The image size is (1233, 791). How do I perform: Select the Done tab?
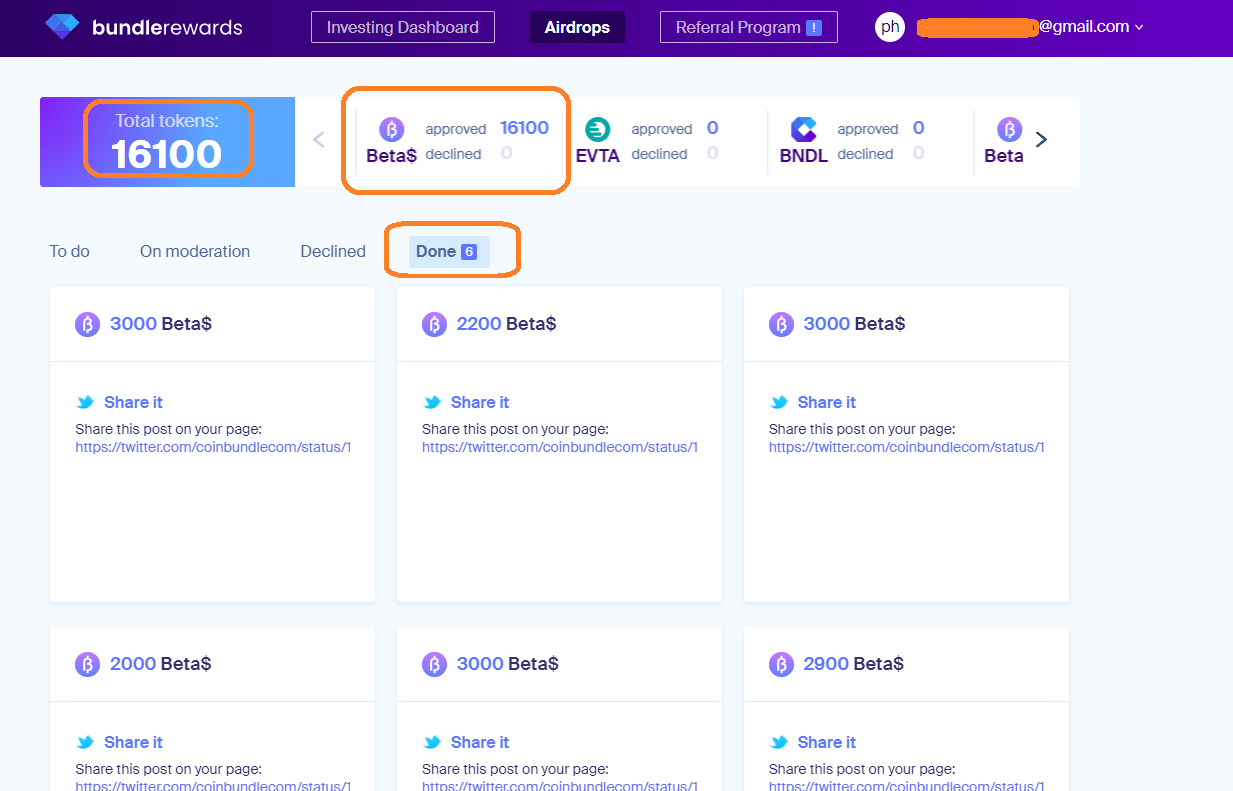pyautogui.click(x=449, y=251)
